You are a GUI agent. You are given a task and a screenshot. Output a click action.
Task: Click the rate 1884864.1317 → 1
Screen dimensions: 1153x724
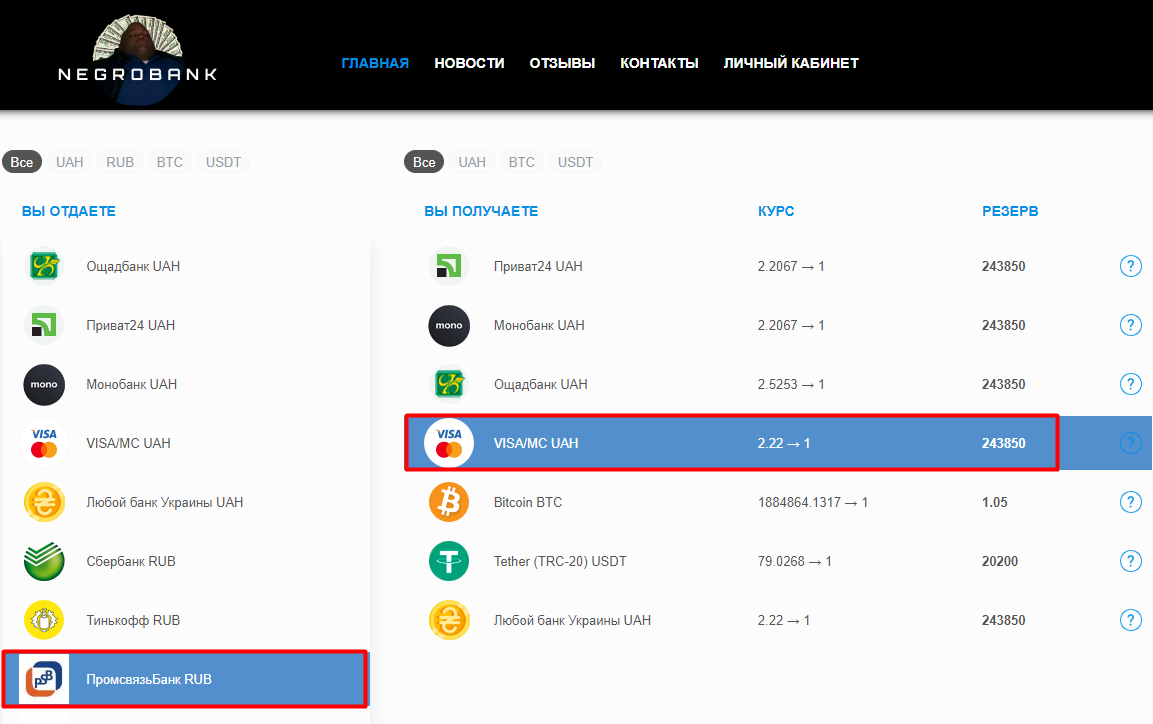(x=813, y=502)
